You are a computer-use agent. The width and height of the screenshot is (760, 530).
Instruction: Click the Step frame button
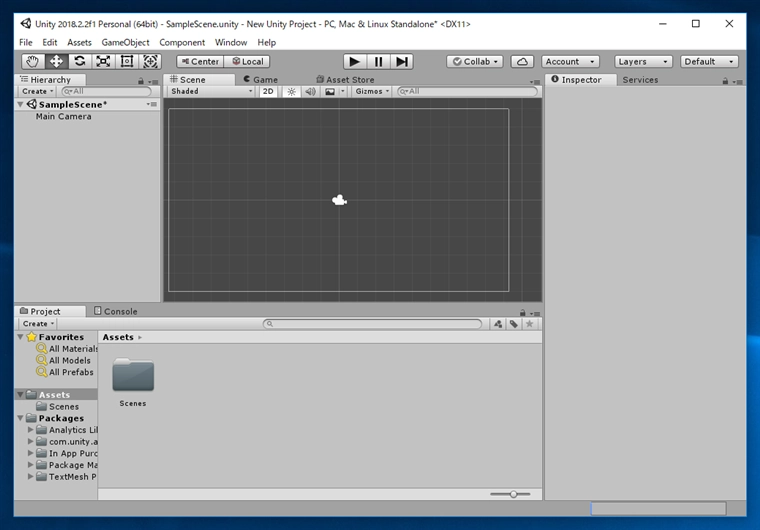(x=402, y=62)
